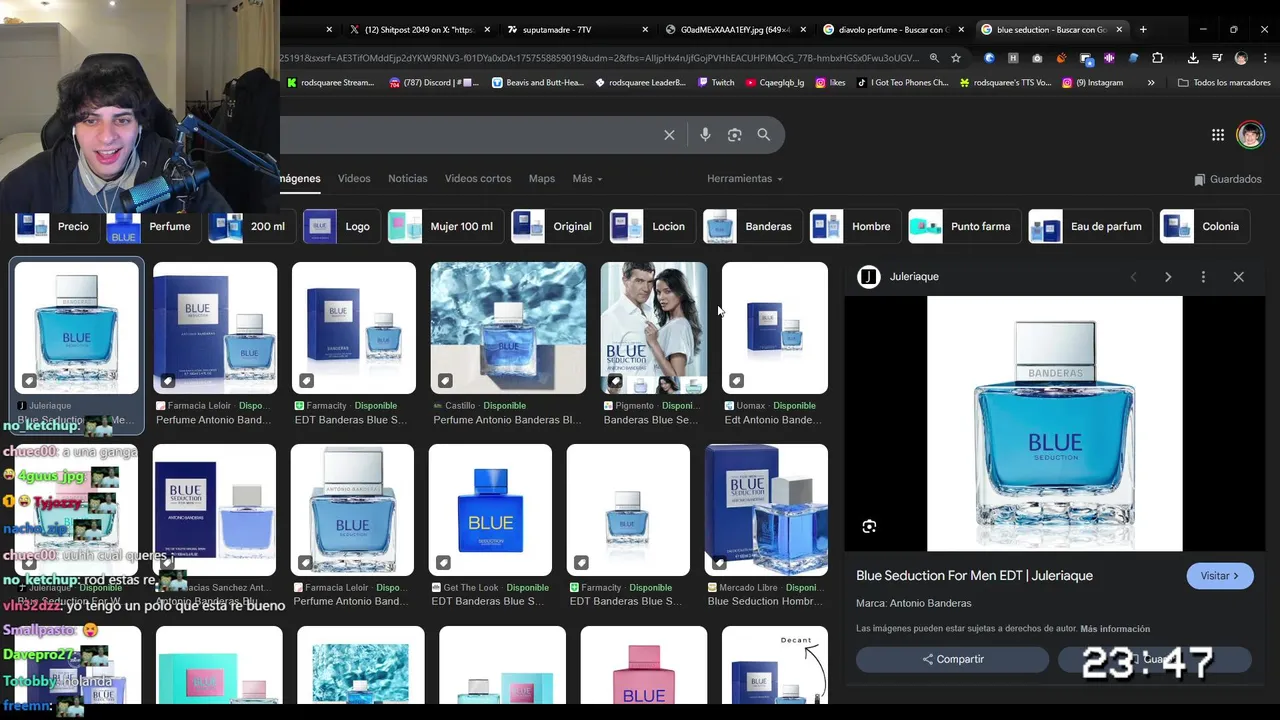Show the next image in preview panel
This screenshot has width=1280, height=720.
pos(1168,277)
